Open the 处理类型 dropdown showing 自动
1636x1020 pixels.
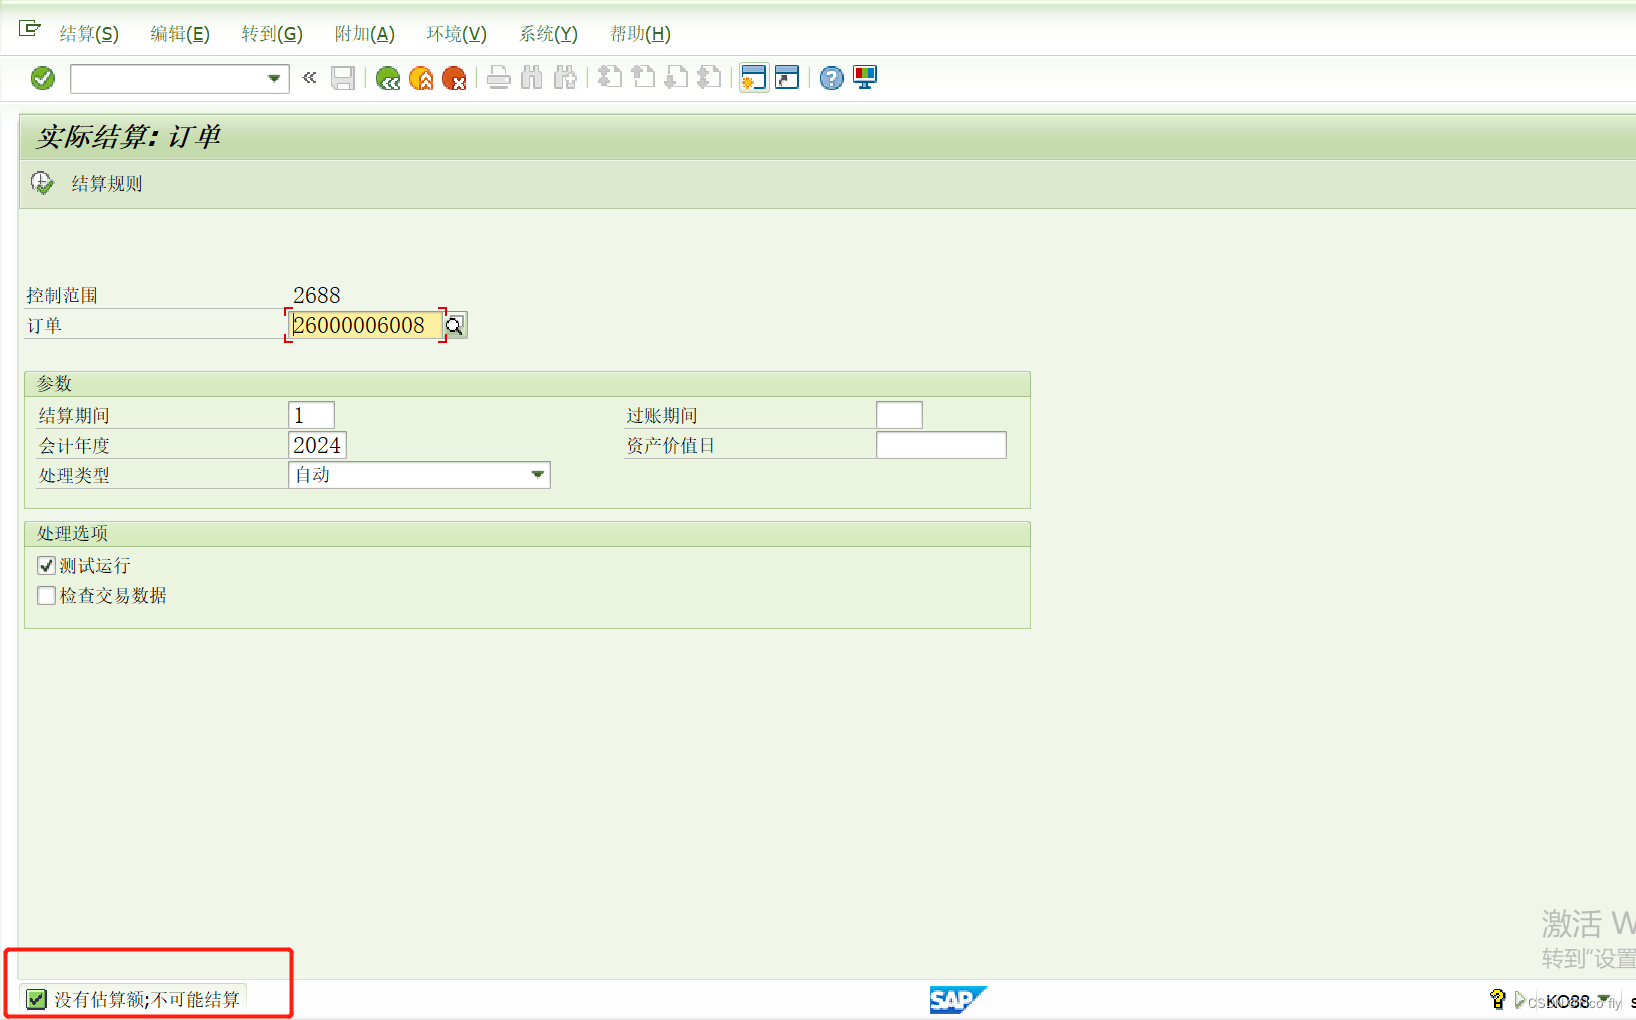tap(538, 474)
